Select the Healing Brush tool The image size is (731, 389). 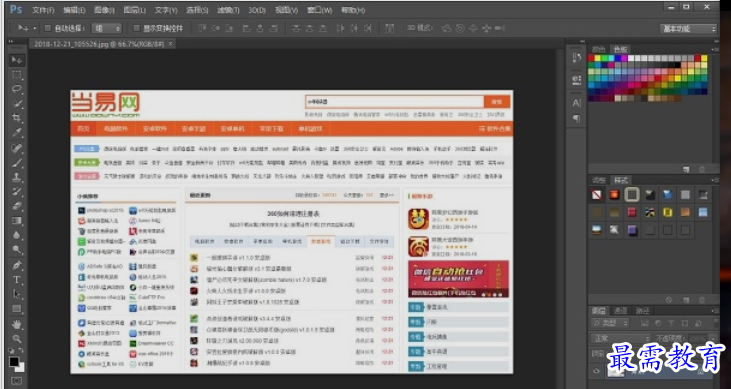coord(17,148)
